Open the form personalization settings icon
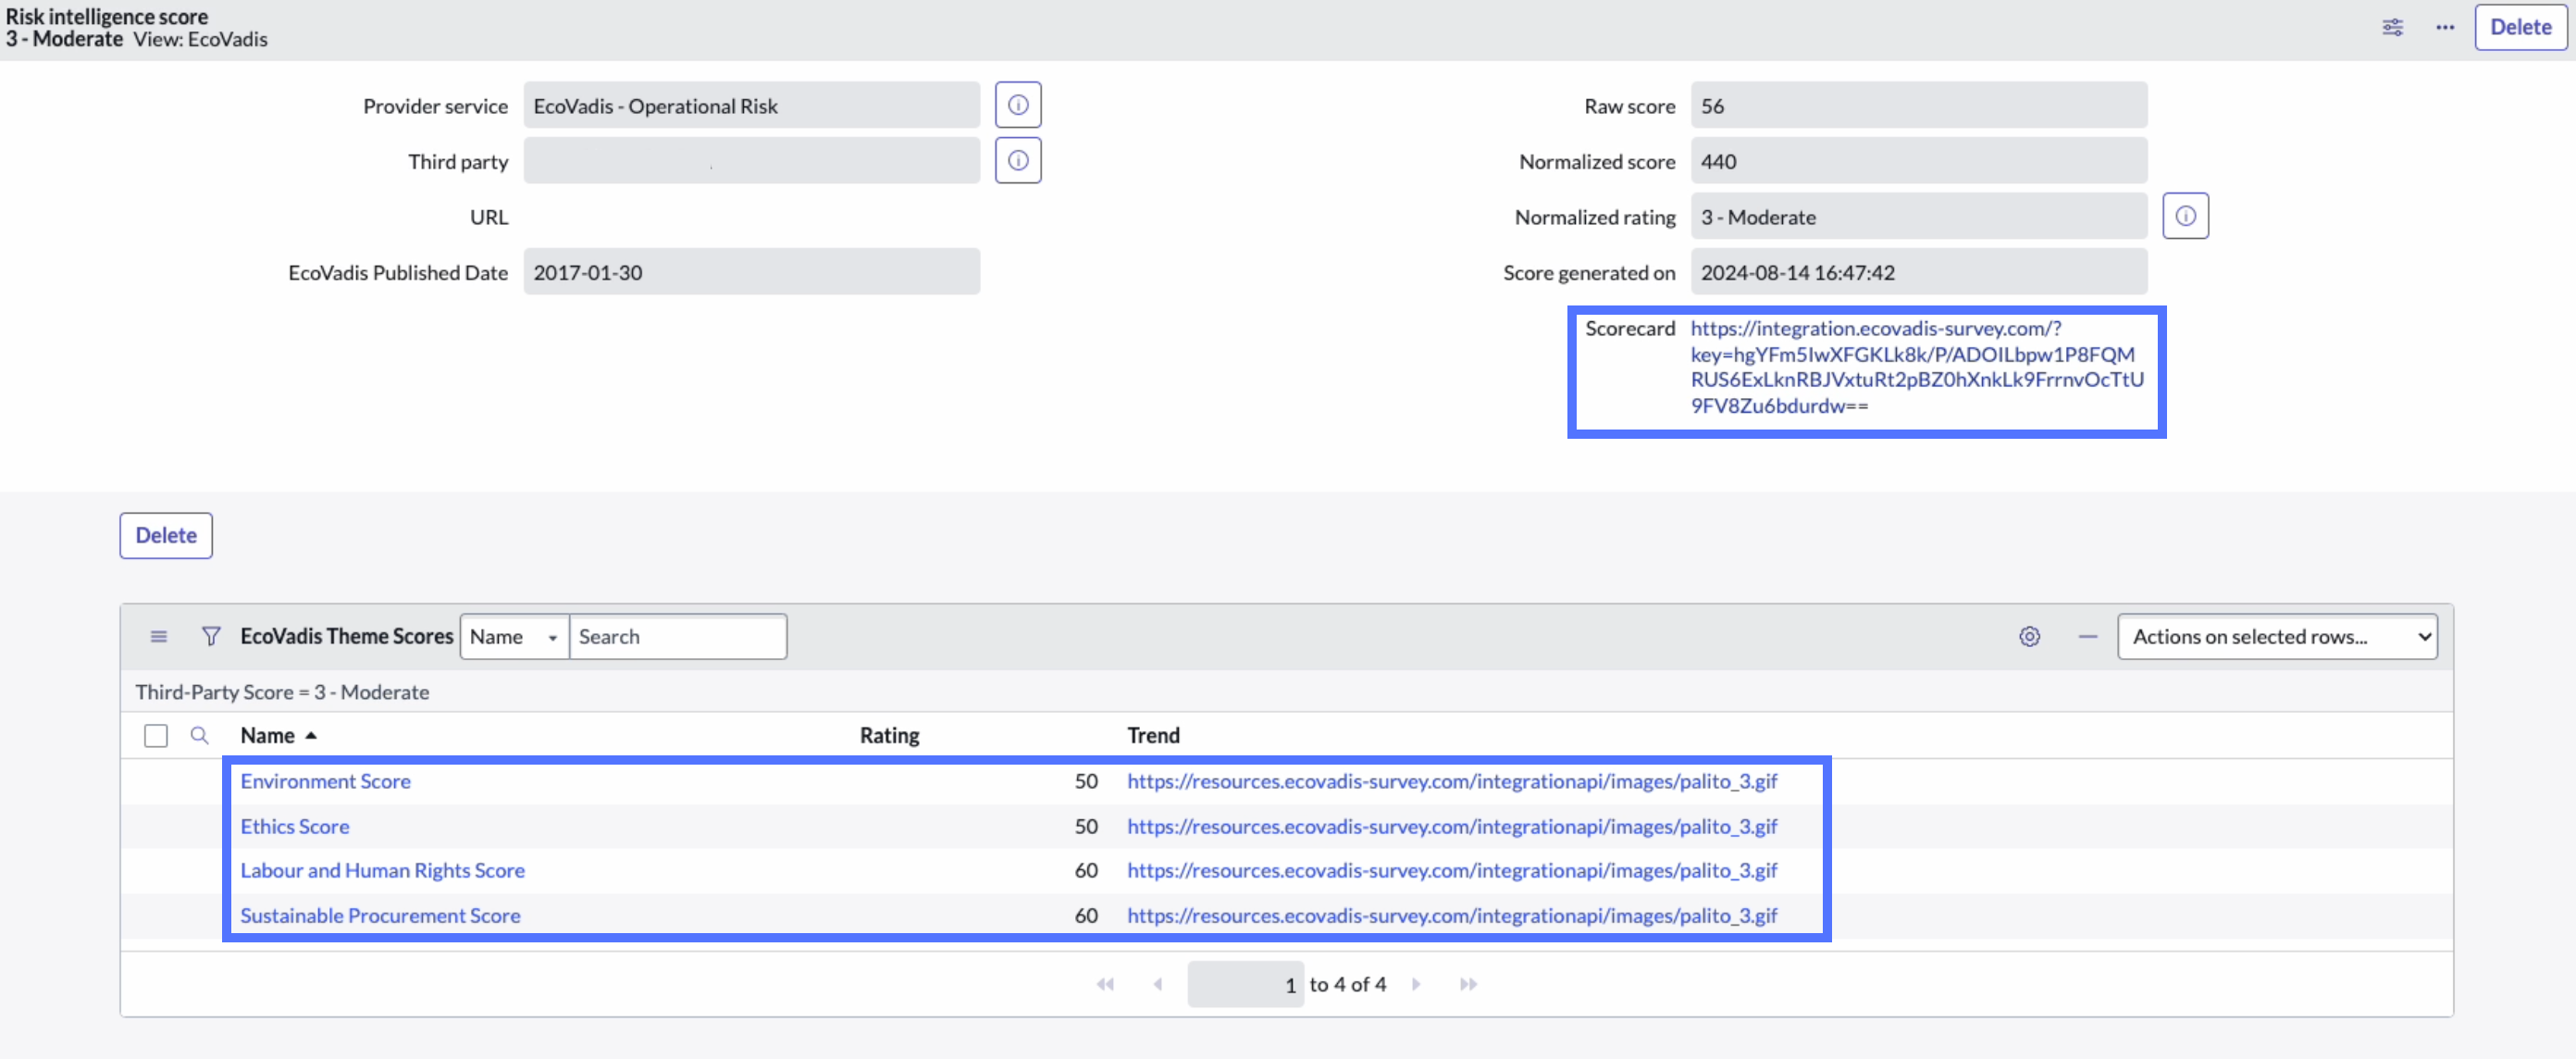2576x1059 pixels. [x=2392, y=27]
